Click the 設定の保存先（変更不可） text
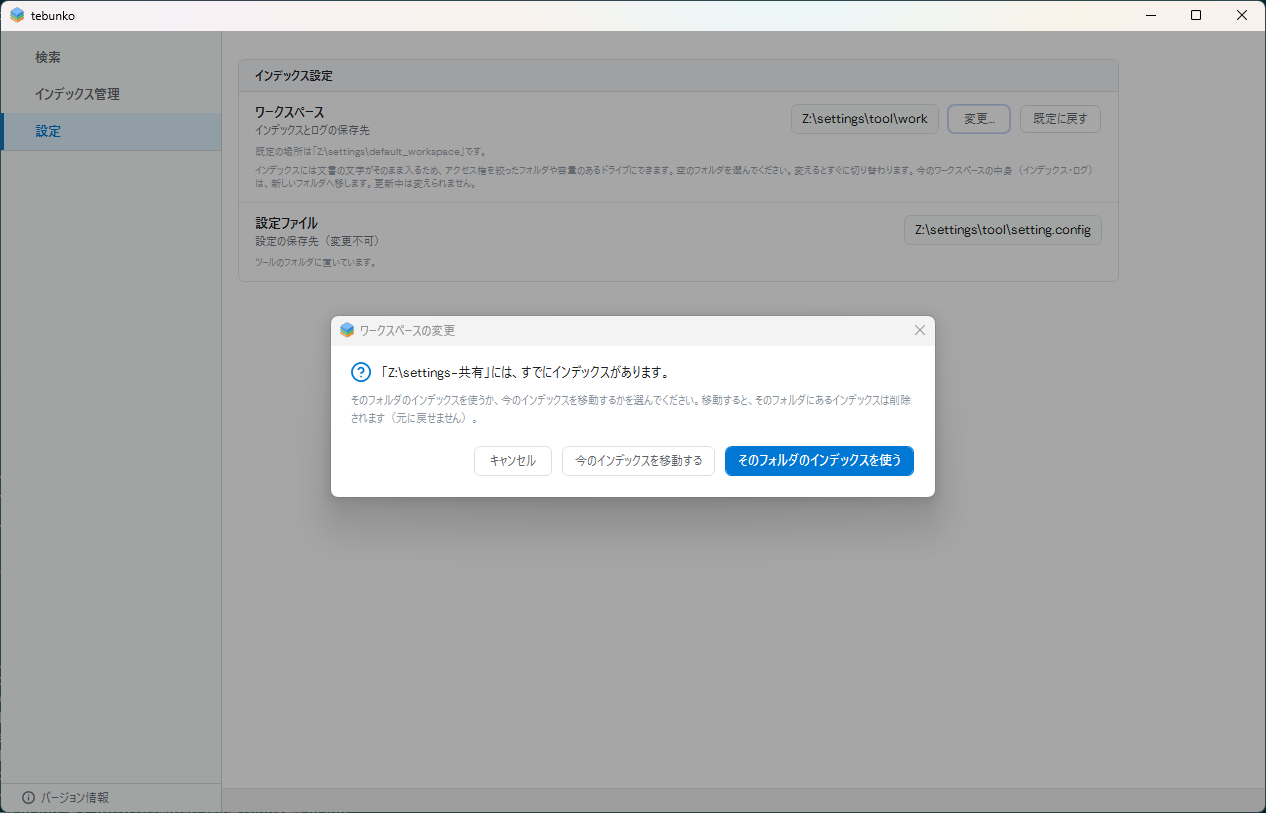The image size is (1266, 813). (x=318, y=241)
